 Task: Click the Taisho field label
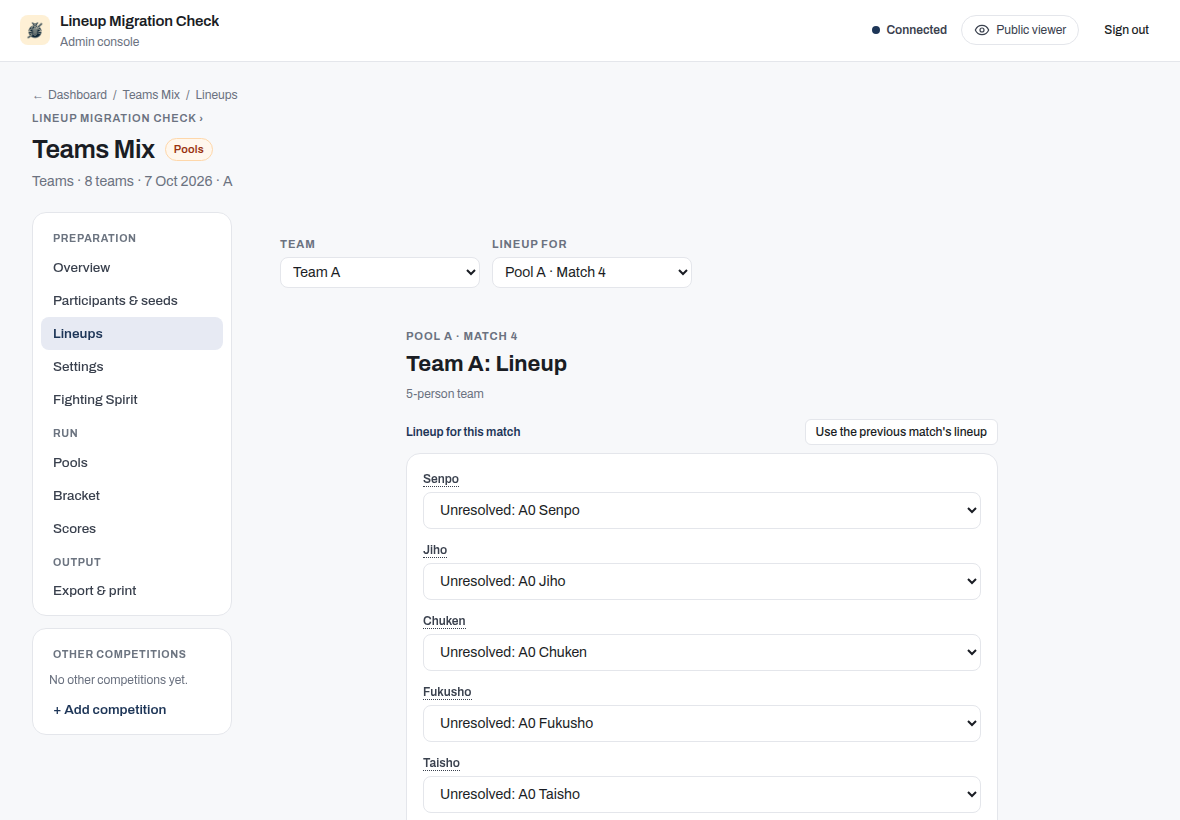[441, 763]
